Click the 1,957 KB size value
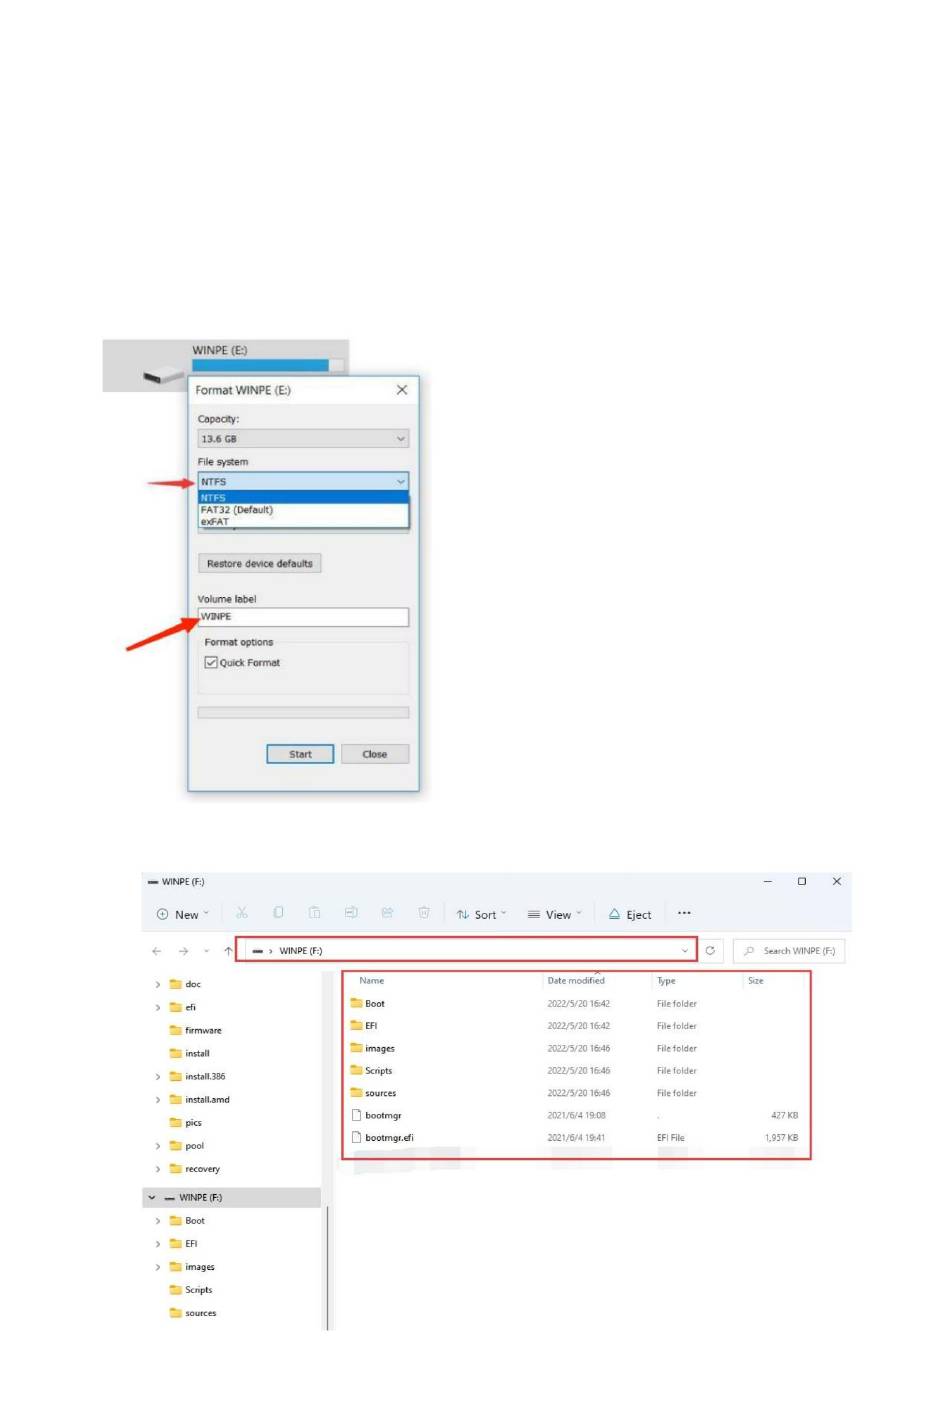The height and width of the screenshot is (1419, 950). (x=781, y=1138)
